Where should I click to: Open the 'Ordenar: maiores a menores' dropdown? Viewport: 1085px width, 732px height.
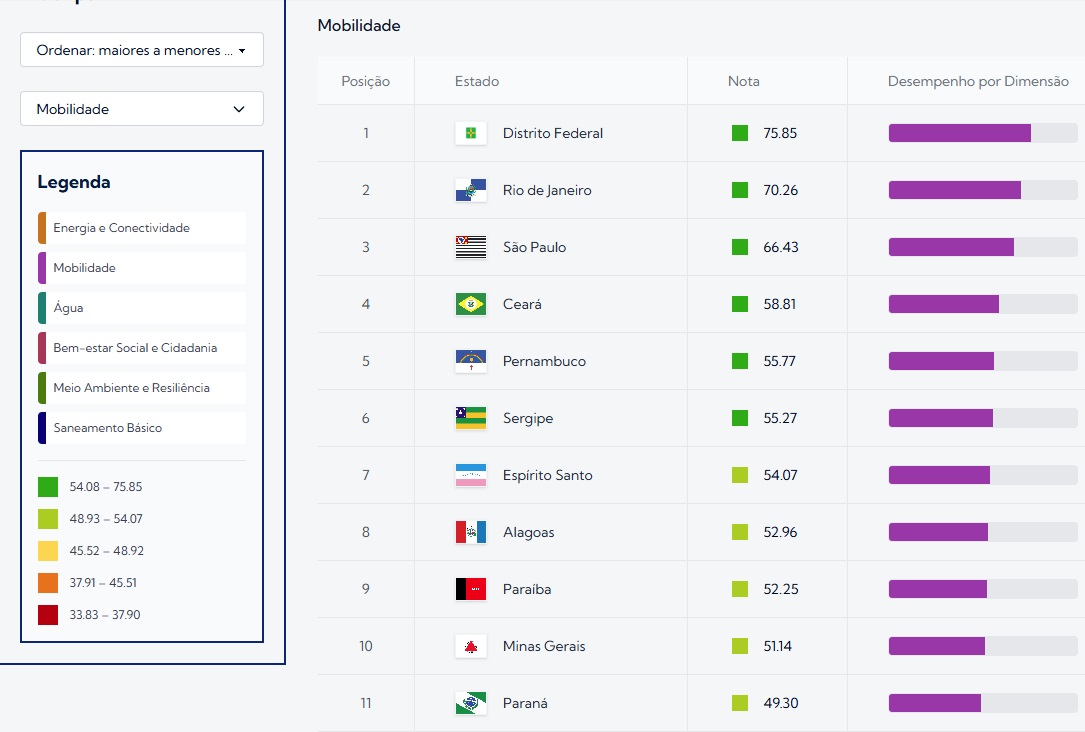click(x=141, y=49)
